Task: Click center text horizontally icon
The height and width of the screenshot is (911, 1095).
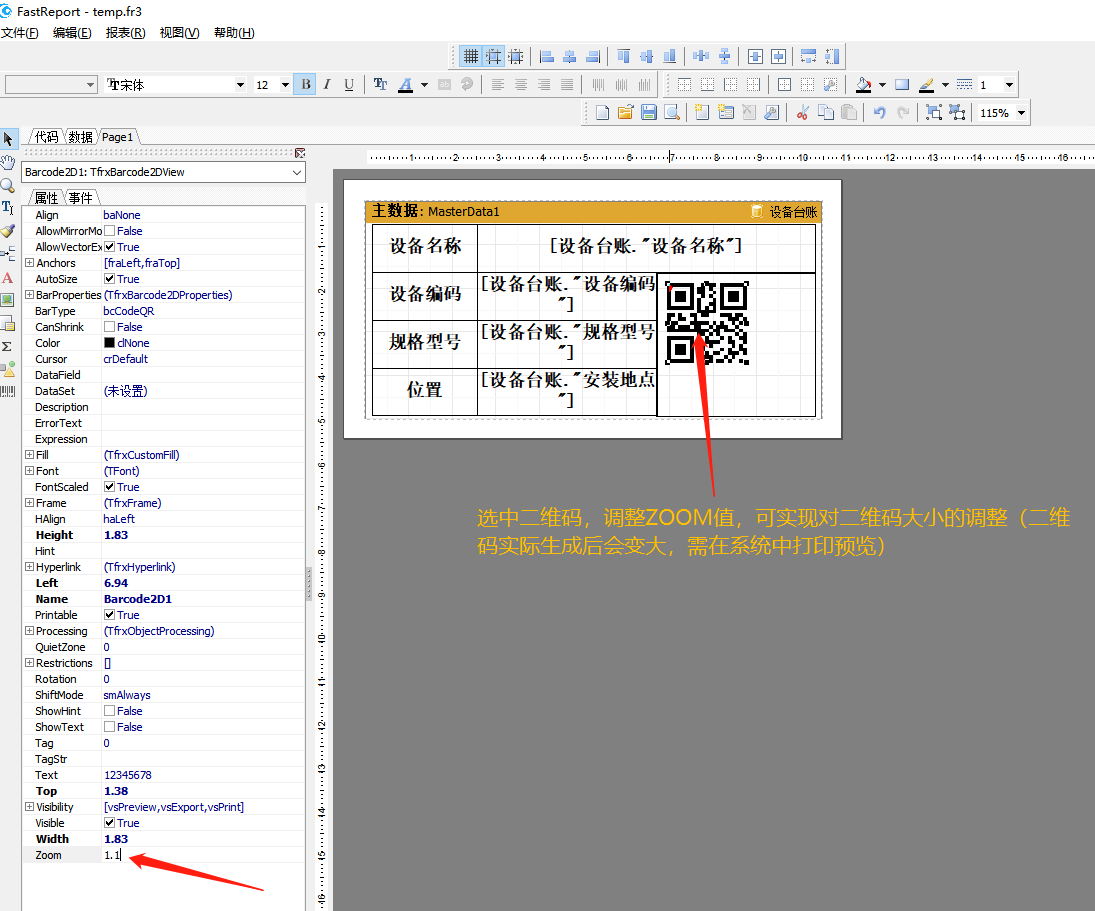Action: (521, 84)
